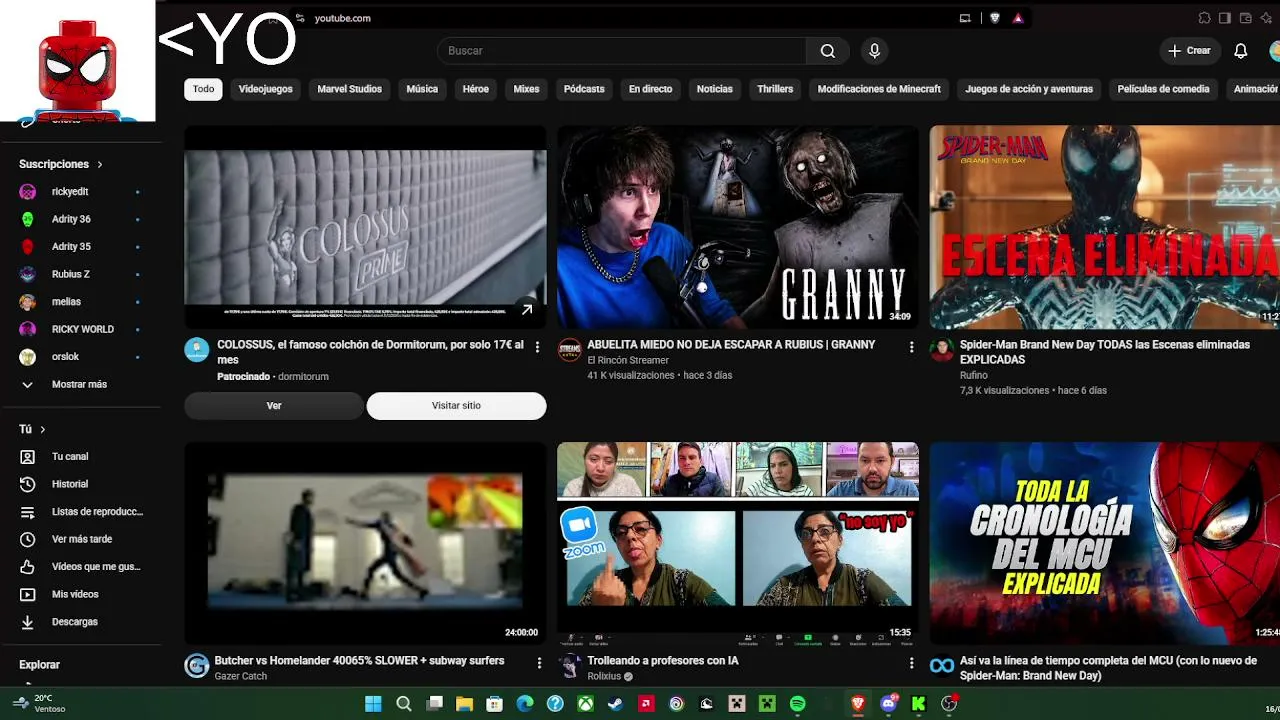Image resolution: width=1280 pixels, height=720 pixels.
Task: Filter by En directo chip
Action: [x=651, y=89]
